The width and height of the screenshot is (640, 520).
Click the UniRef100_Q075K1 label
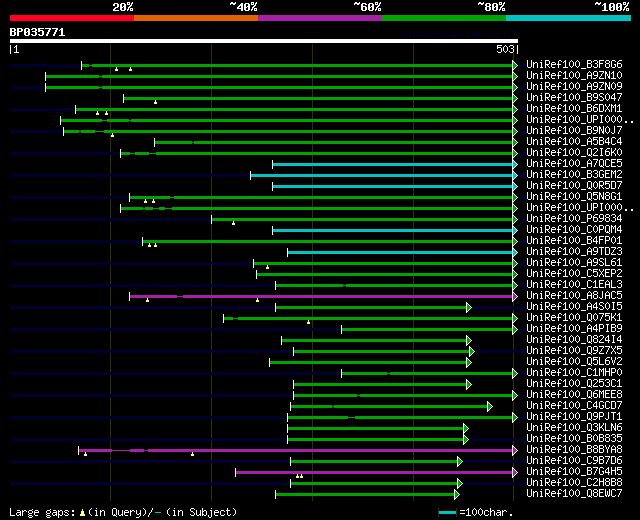tap(574, 318)
